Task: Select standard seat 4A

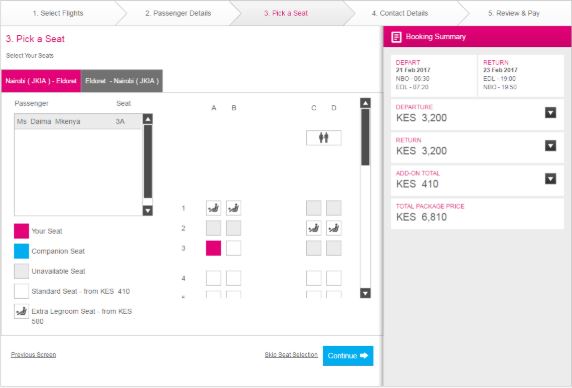Action: [x=213, y=278]
